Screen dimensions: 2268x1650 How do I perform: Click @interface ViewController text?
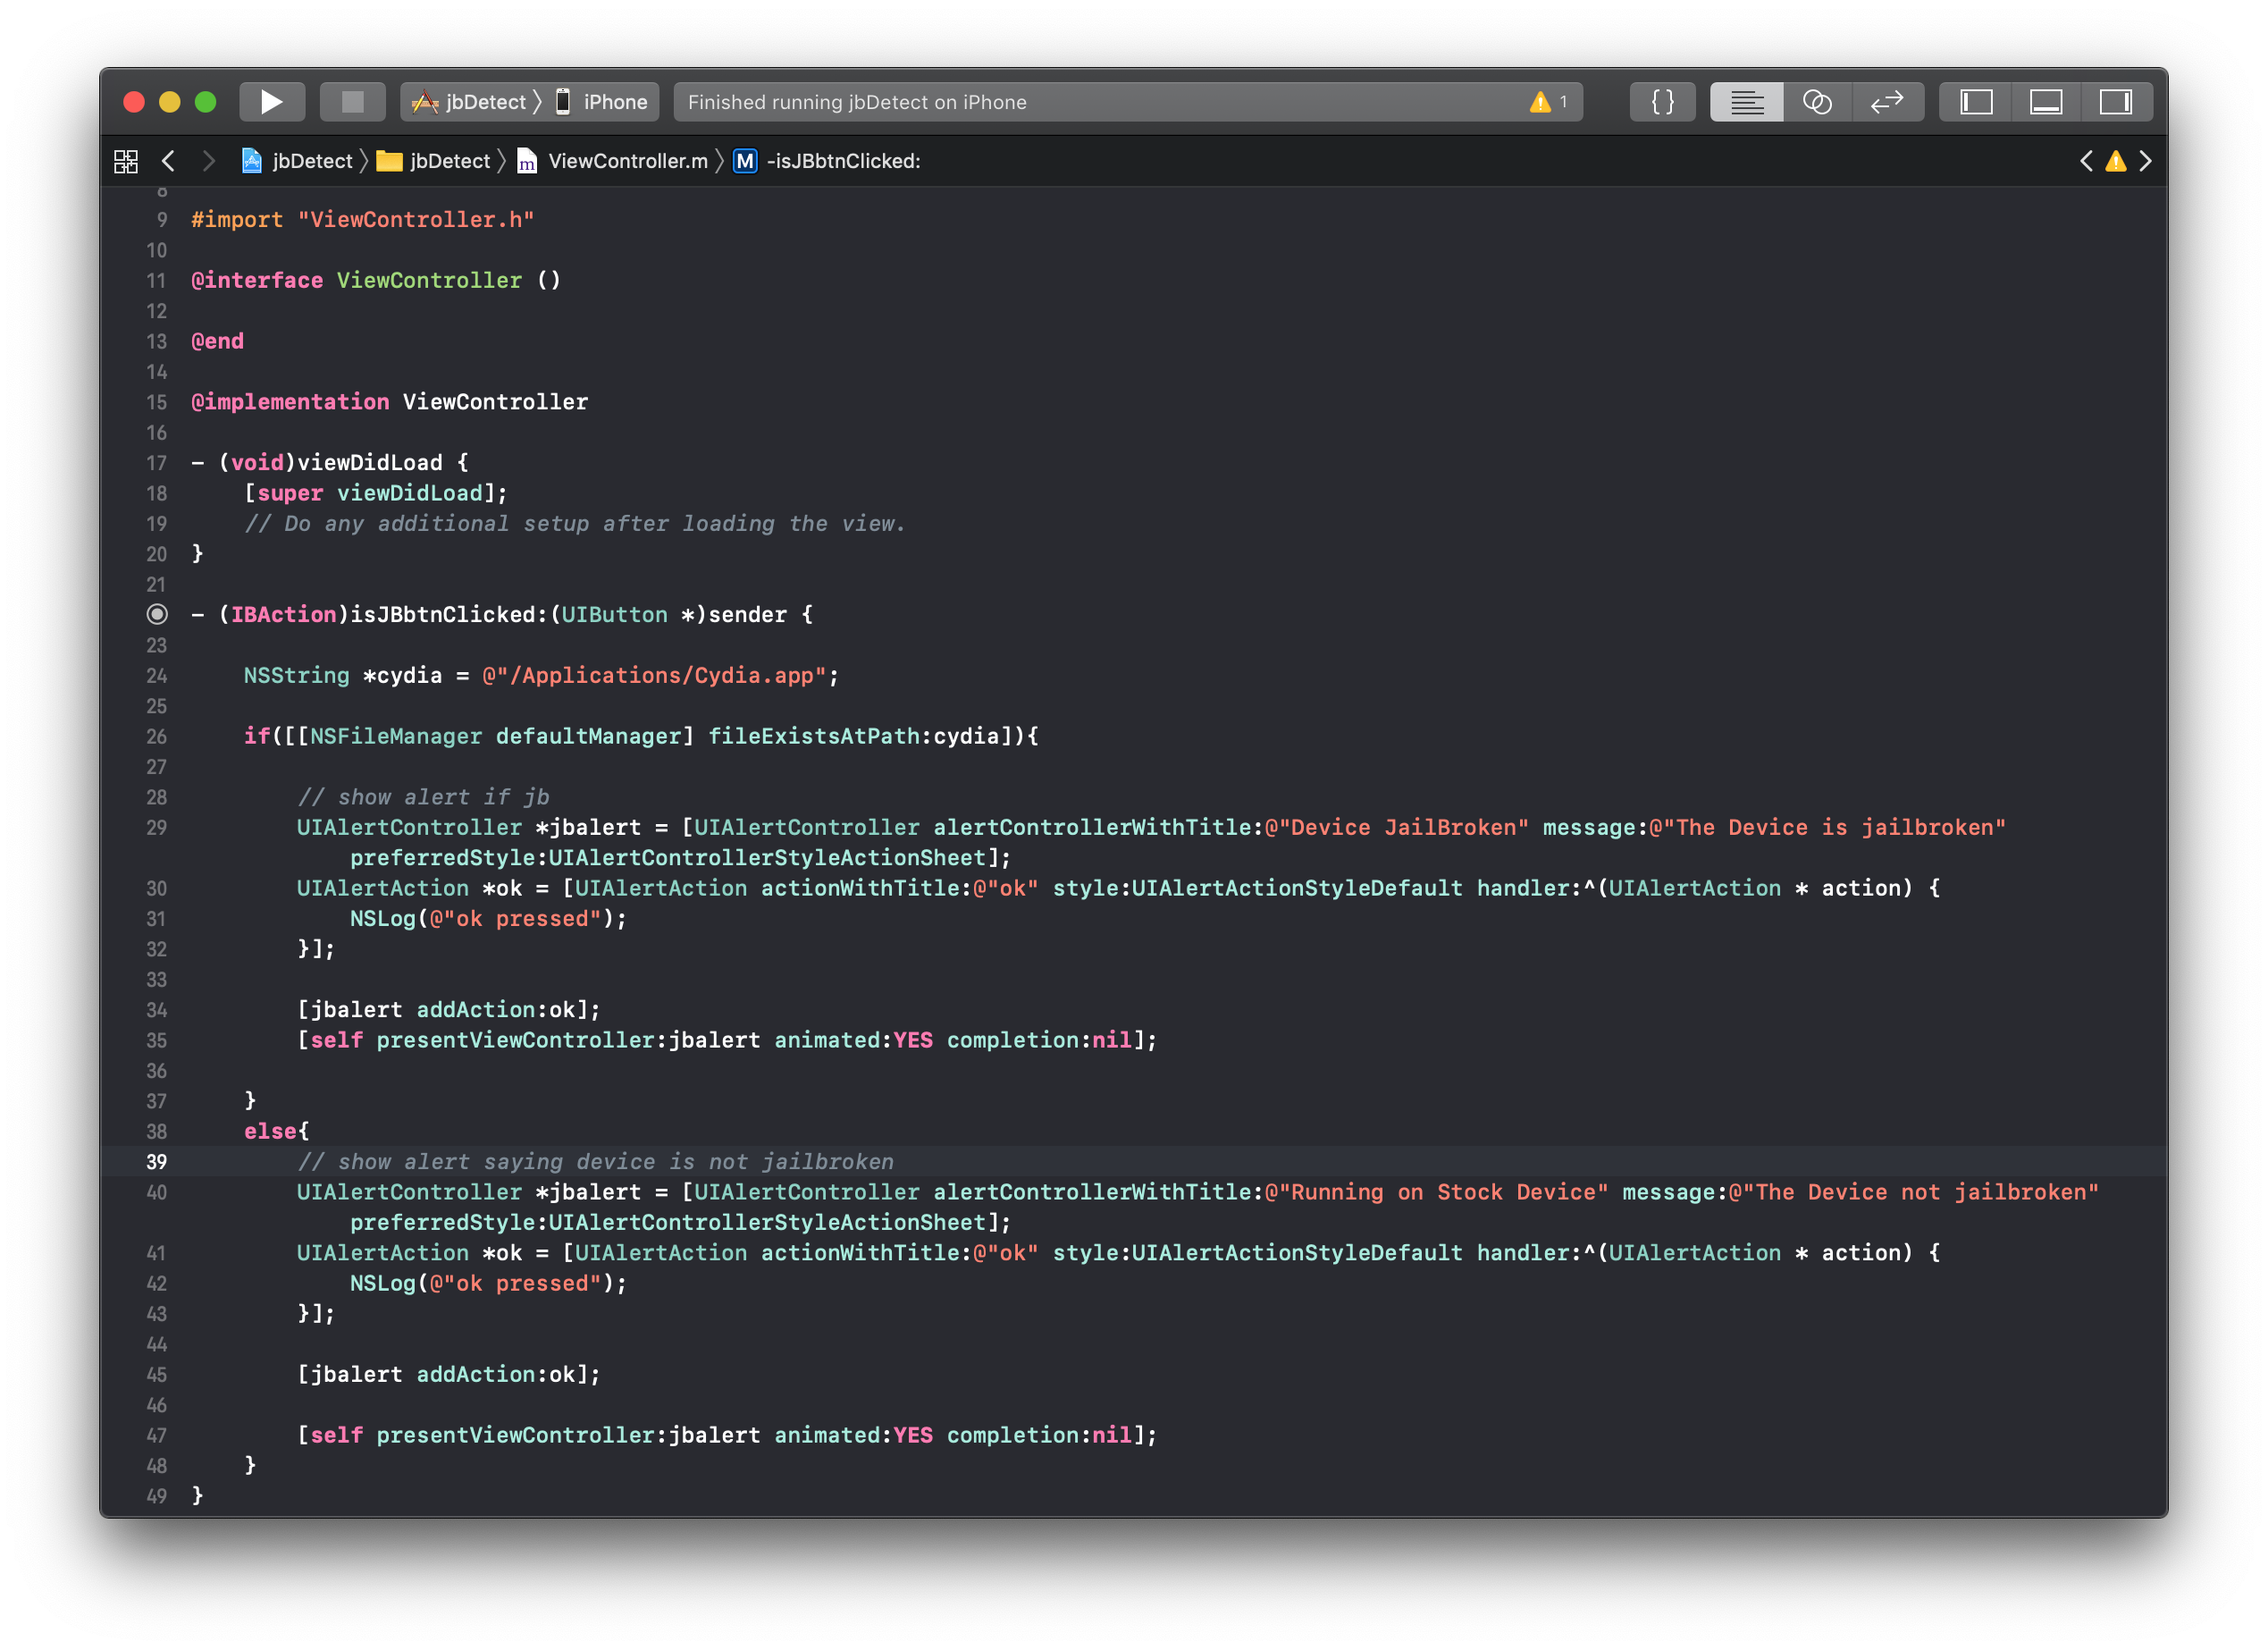tap(356, 280)
